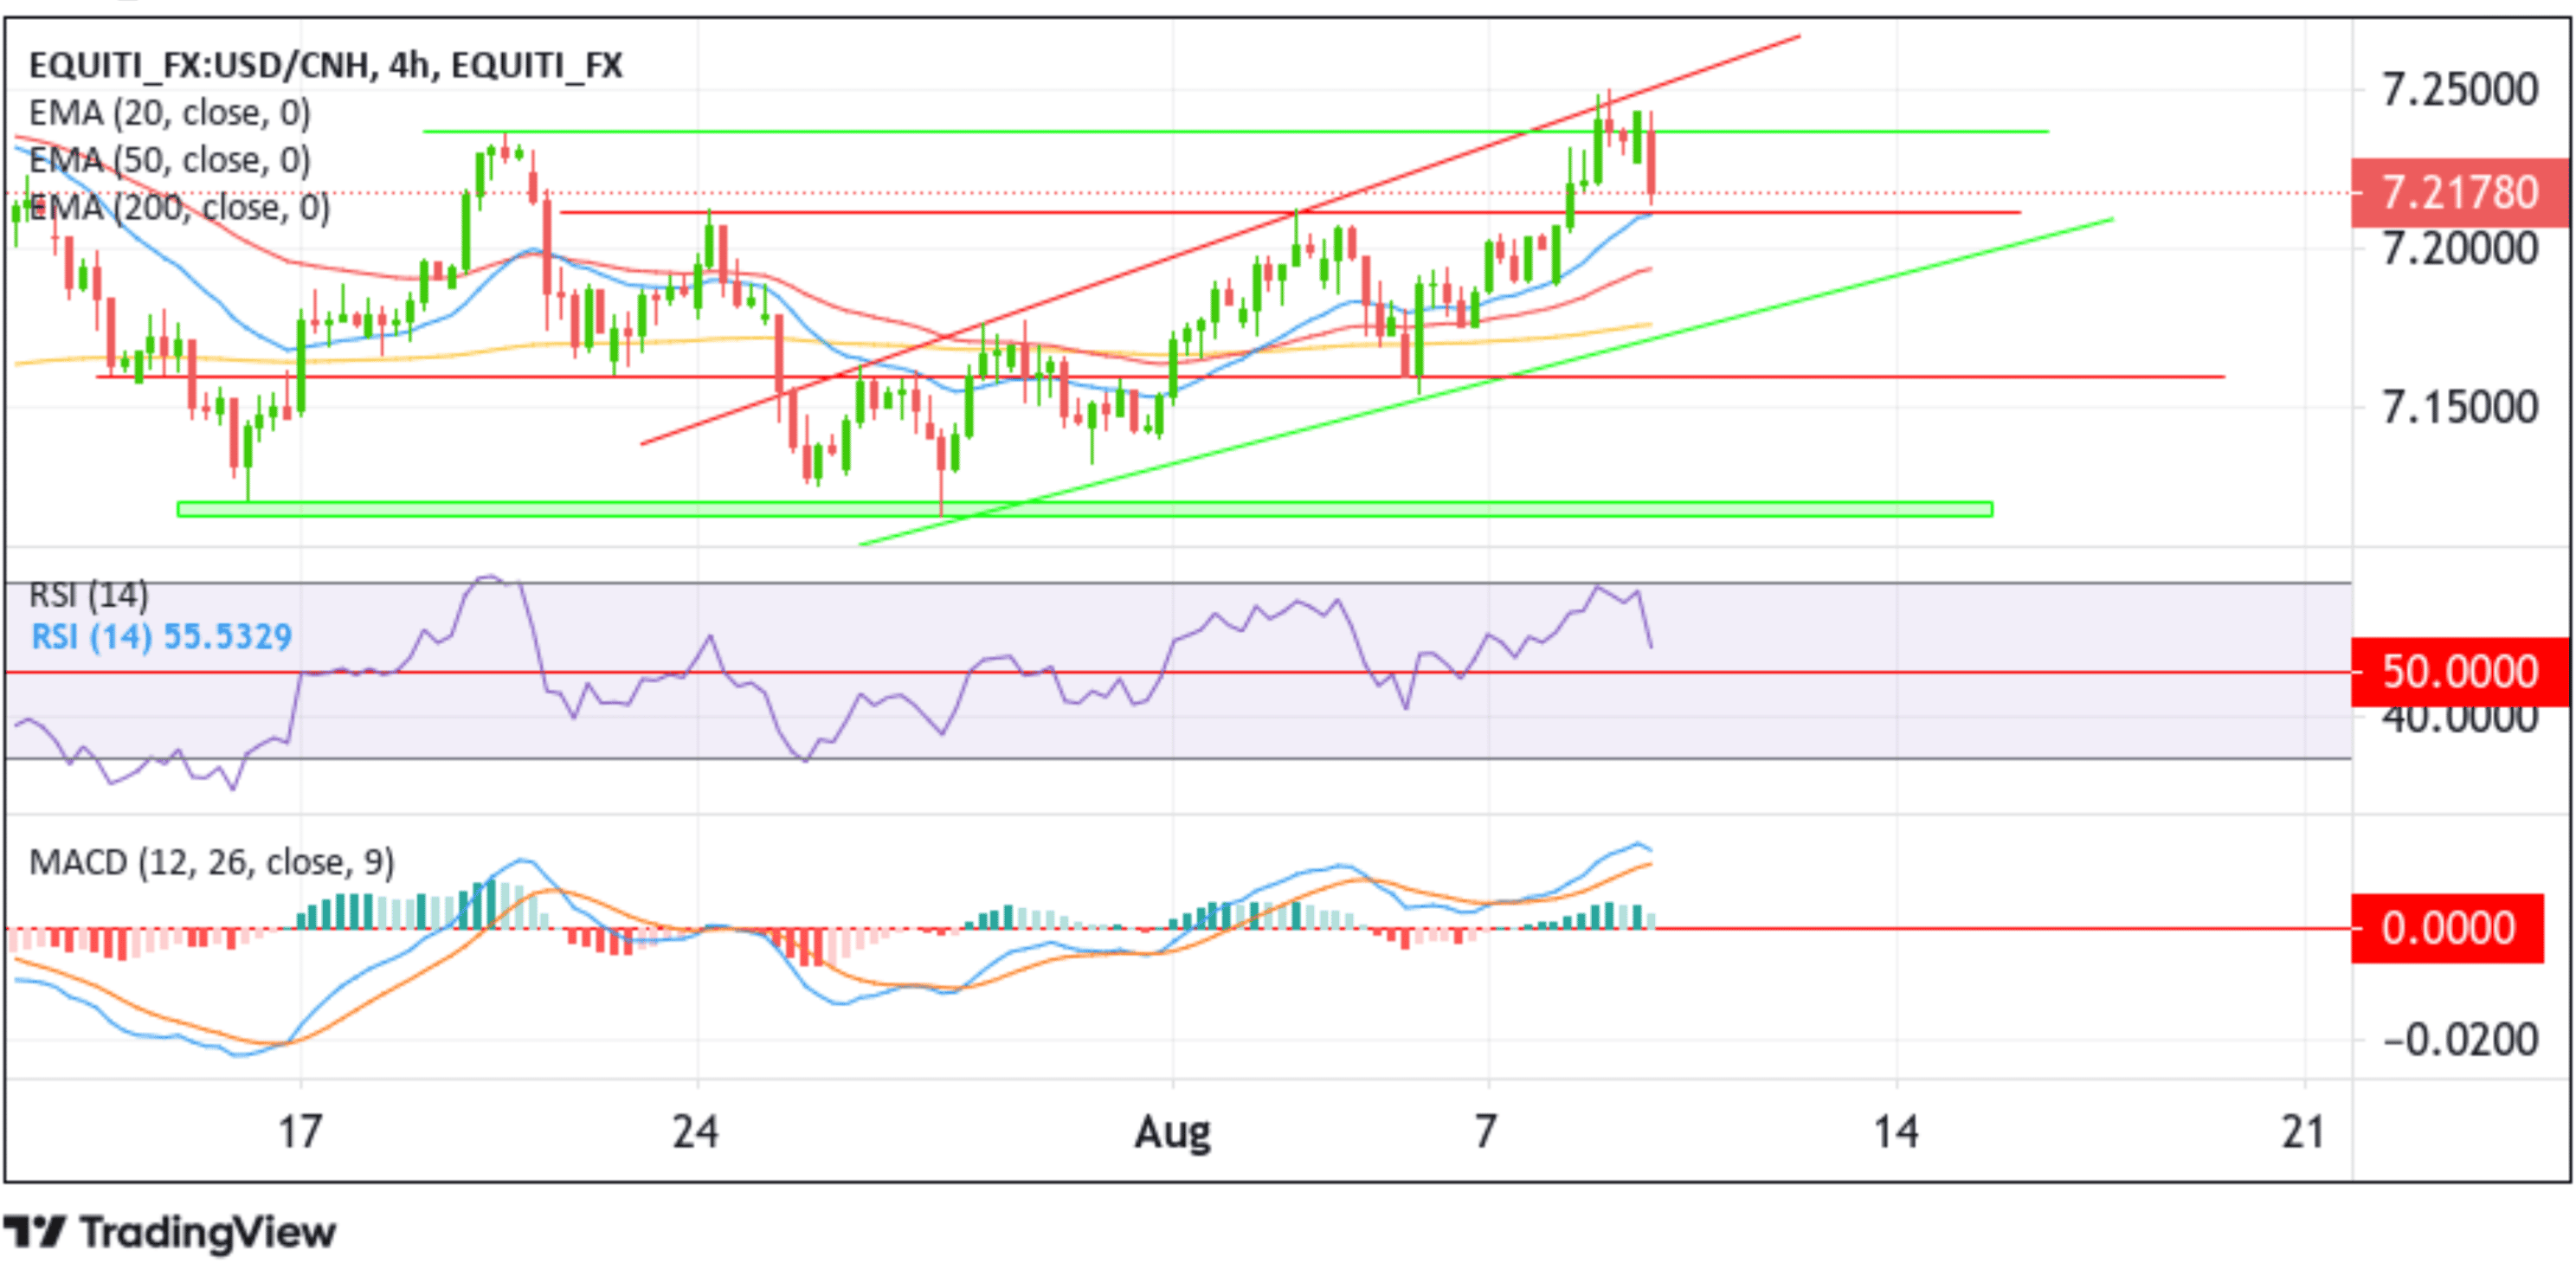Click the Aug label on time axis
Screen dimensions: 2576x1276
(x=1172, y=1134)
